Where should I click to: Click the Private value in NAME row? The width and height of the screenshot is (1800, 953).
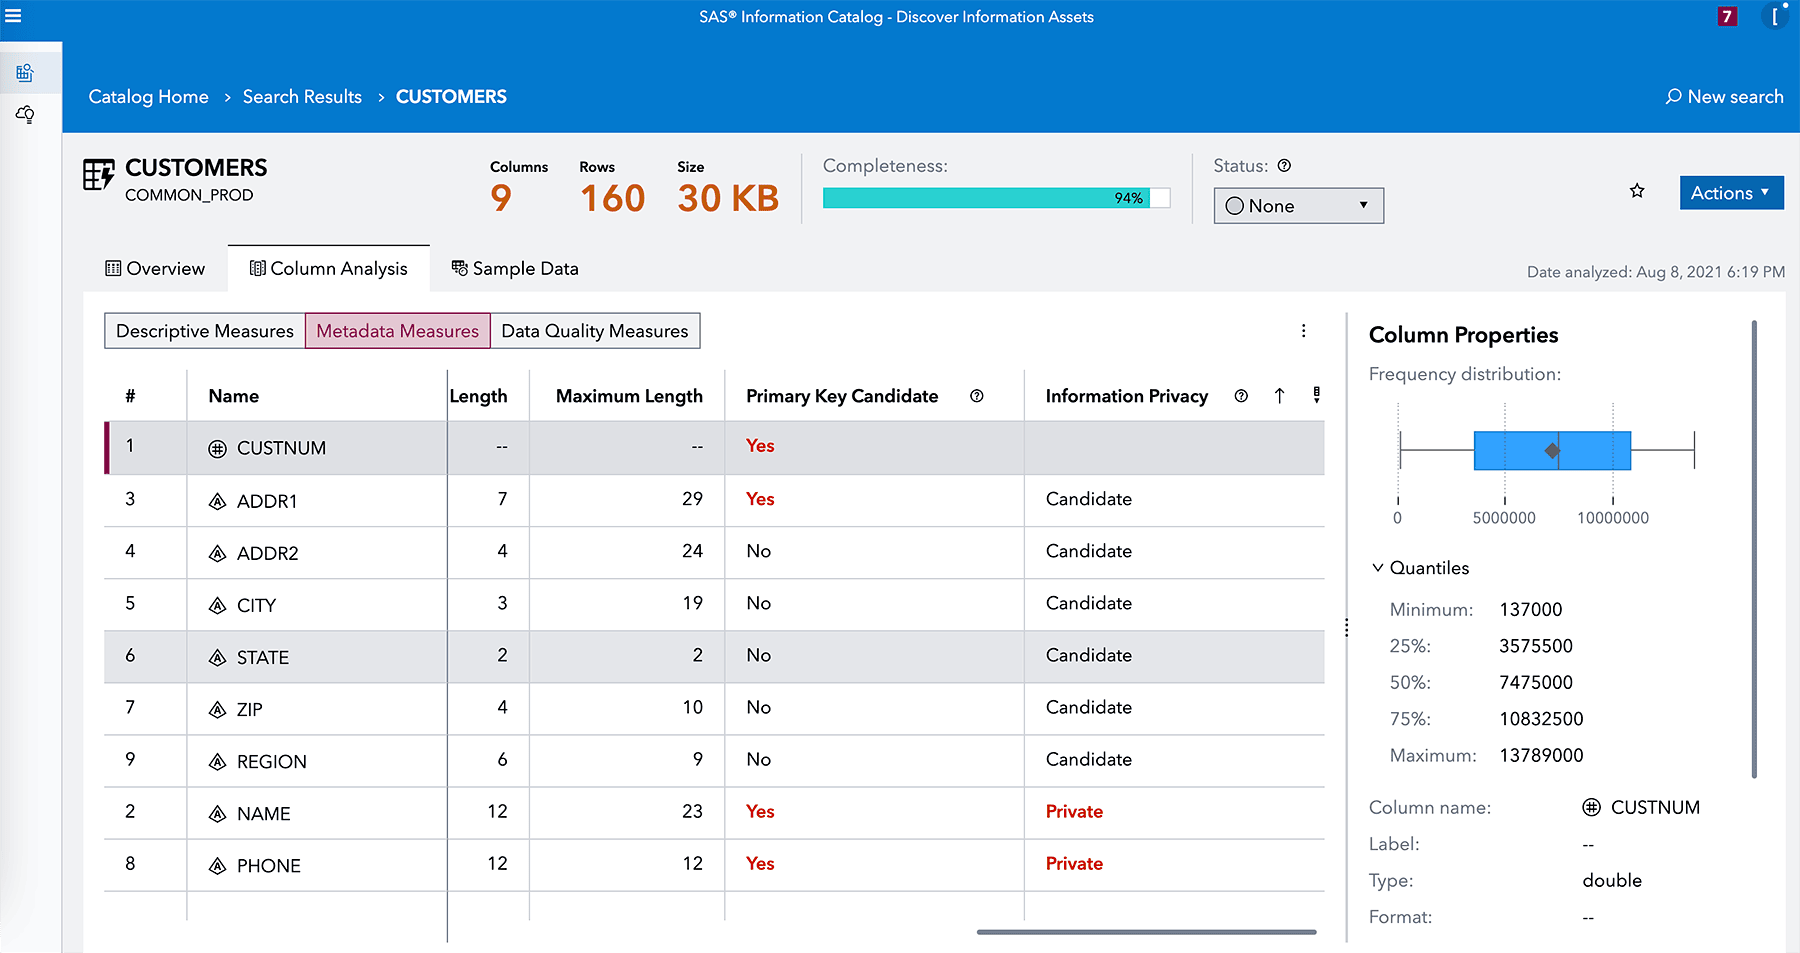pyautogui.click(x=1074, y=811)
